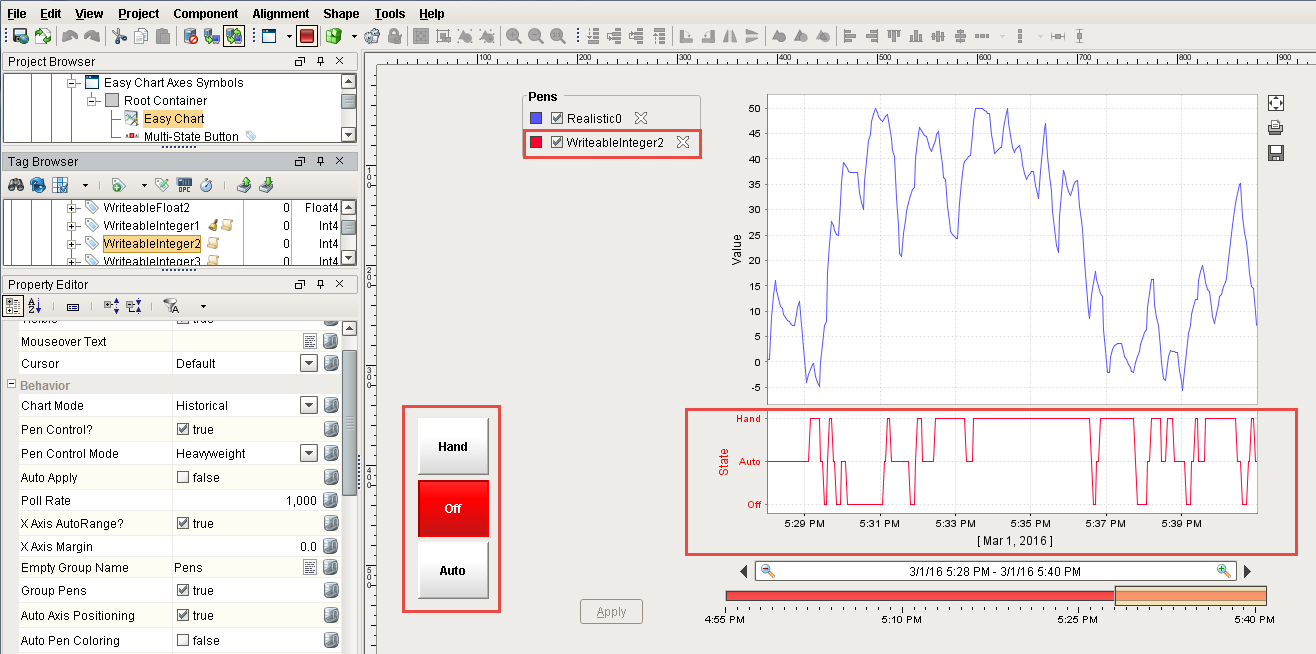Open the File menu
This screenshot has height=654, width=1316.
[x=17, y=14]
